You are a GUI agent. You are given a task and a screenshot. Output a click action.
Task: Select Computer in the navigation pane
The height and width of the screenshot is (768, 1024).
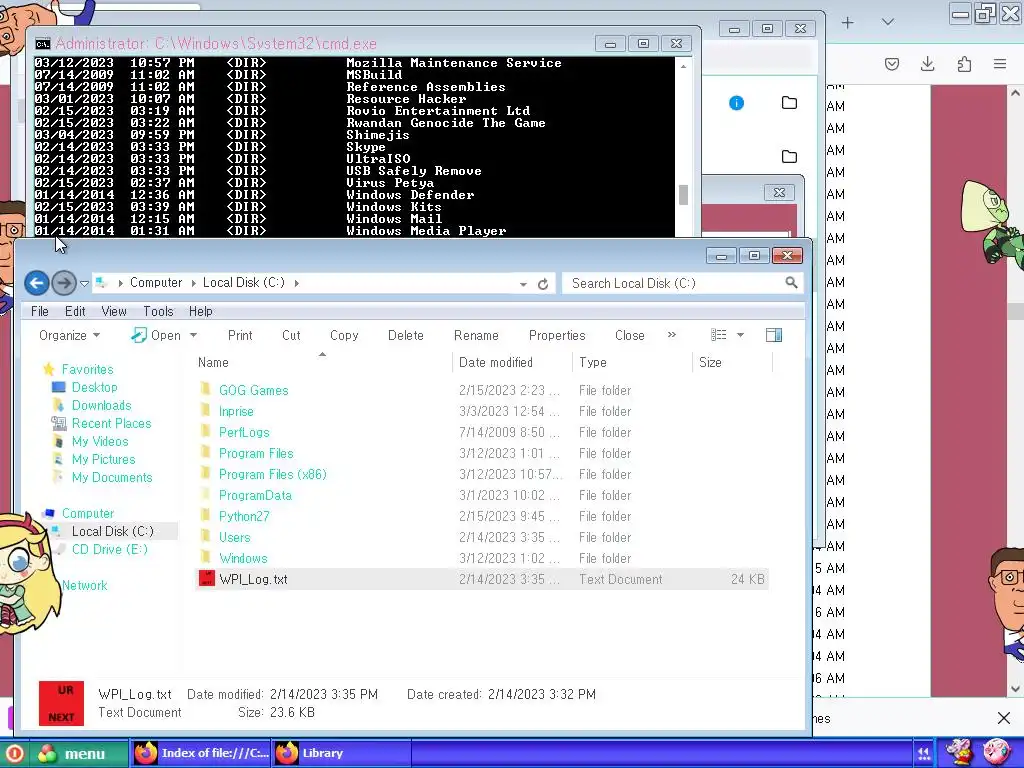(x=88, y=513)
